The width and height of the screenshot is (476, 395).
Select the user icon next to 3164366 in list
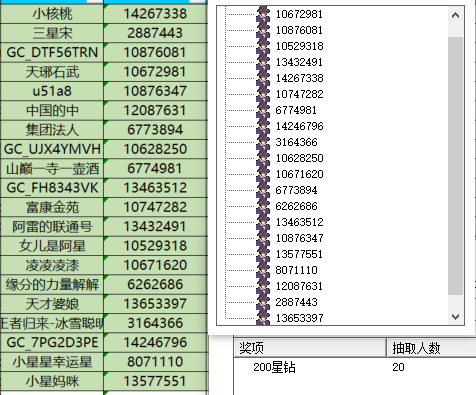pos(263,142)
